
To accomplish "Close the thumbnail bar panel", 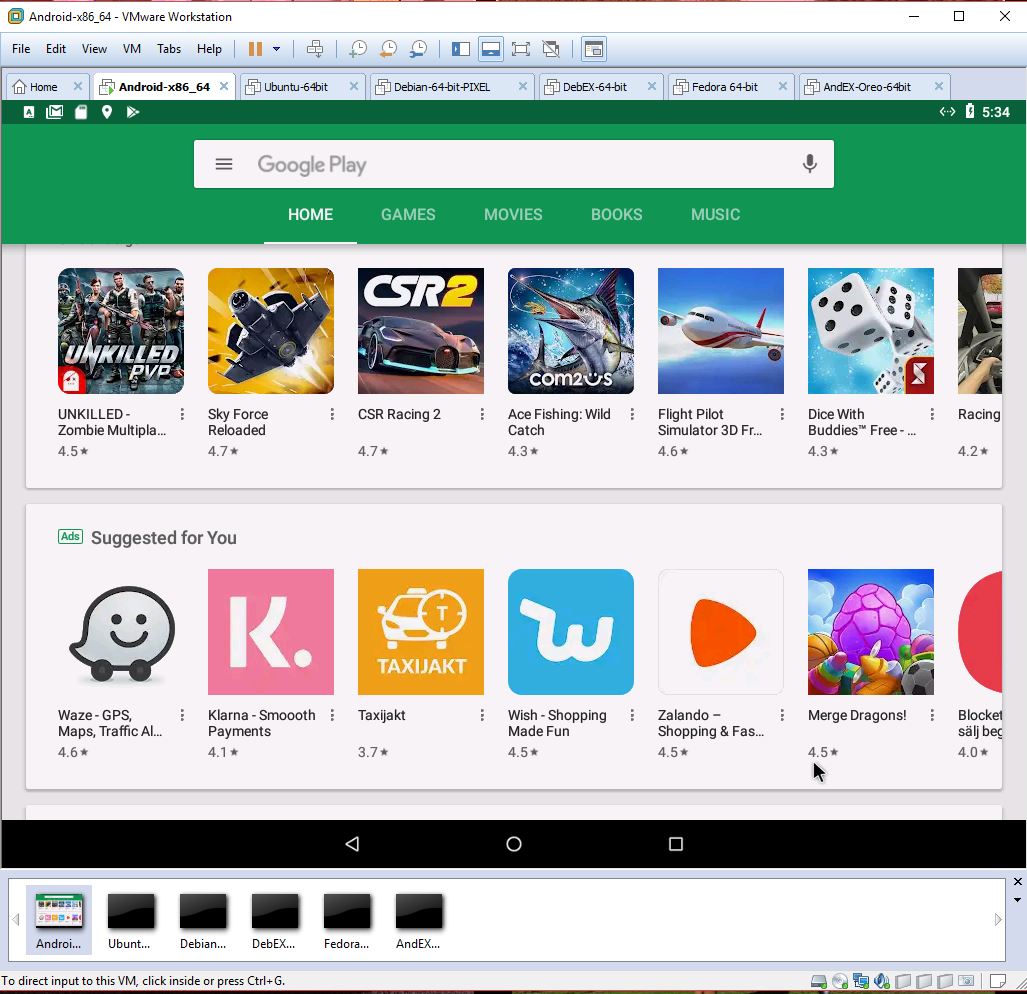I will (x=1018, y=881).
